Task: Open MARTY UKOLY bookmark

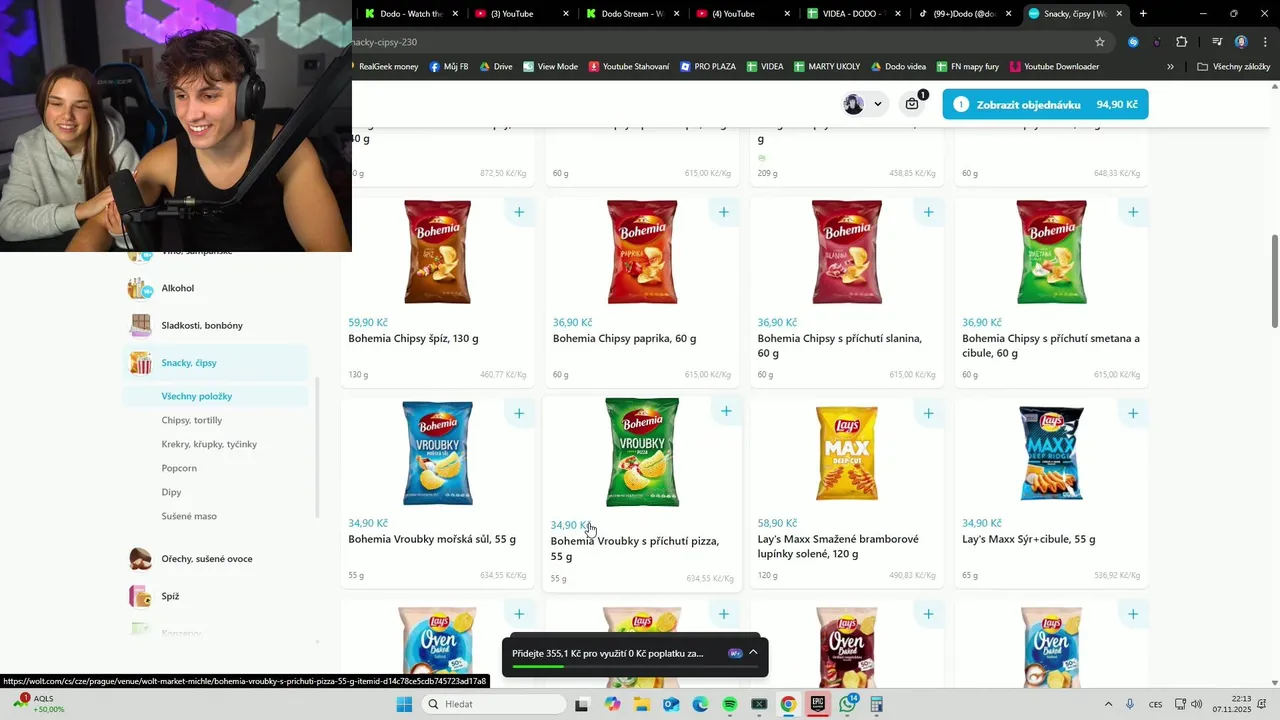Action: click(827, 67)
